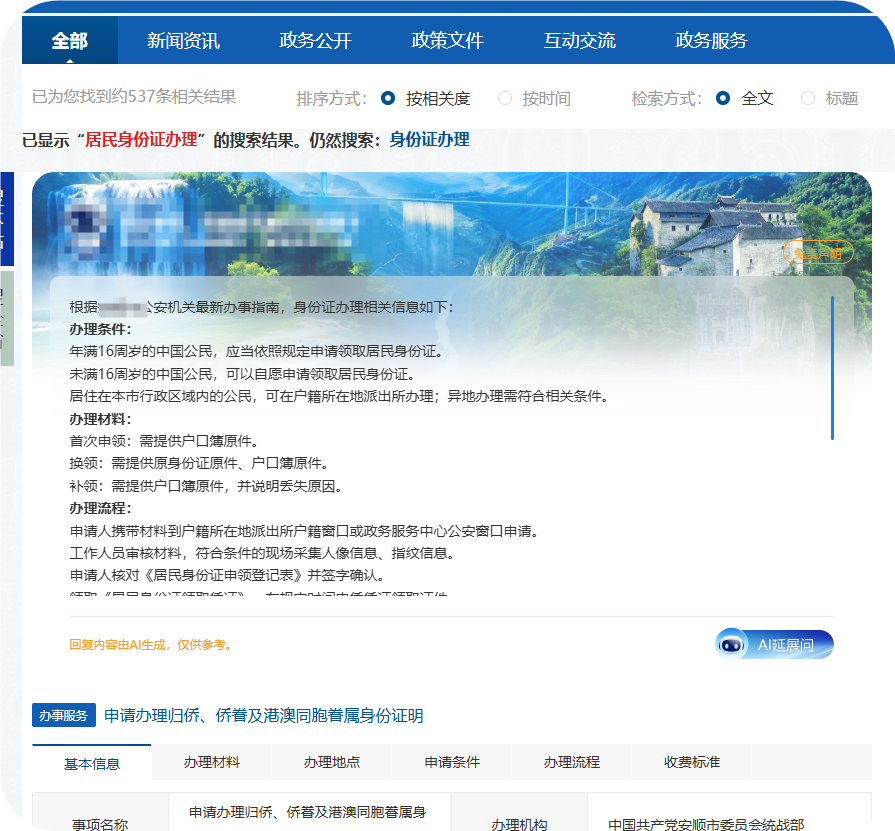The image size is (895, 831).
Task: Open the 政策文件 tab
Action: click(448, 41)
